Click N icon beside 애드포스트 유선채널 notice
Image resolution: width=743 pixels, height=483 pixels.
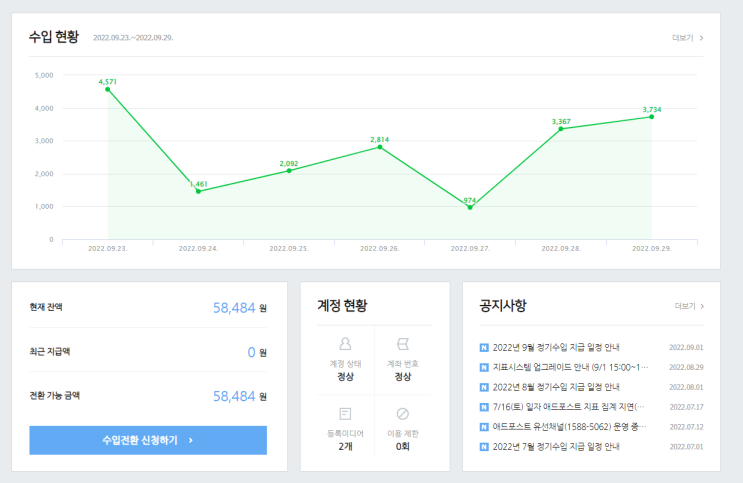click(x=484, y=427)
